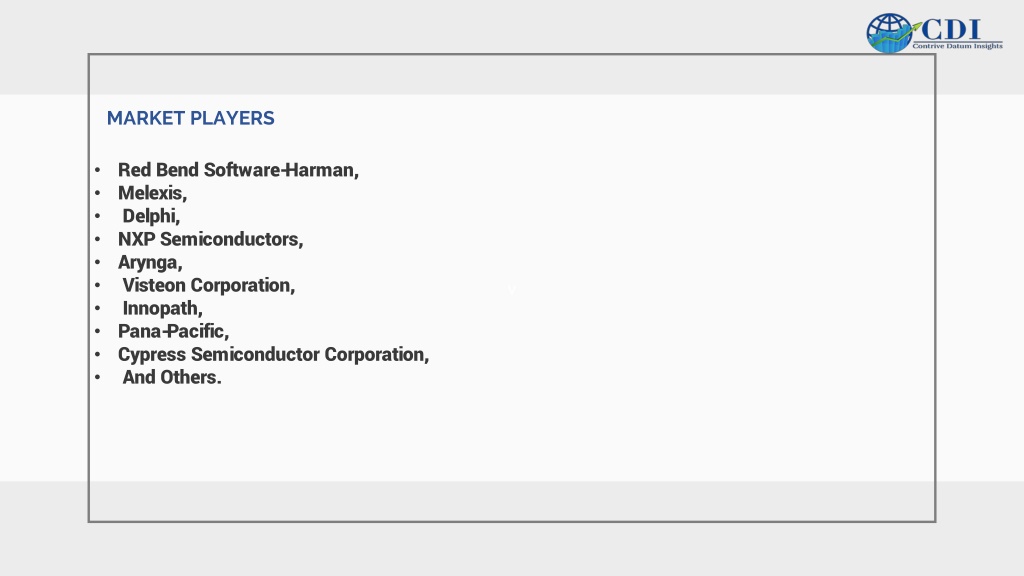The height and width of the screenshot is (576, 1024).
Task: Click the bullet next to Cypress Semiconductor
Action: point(97,355)
